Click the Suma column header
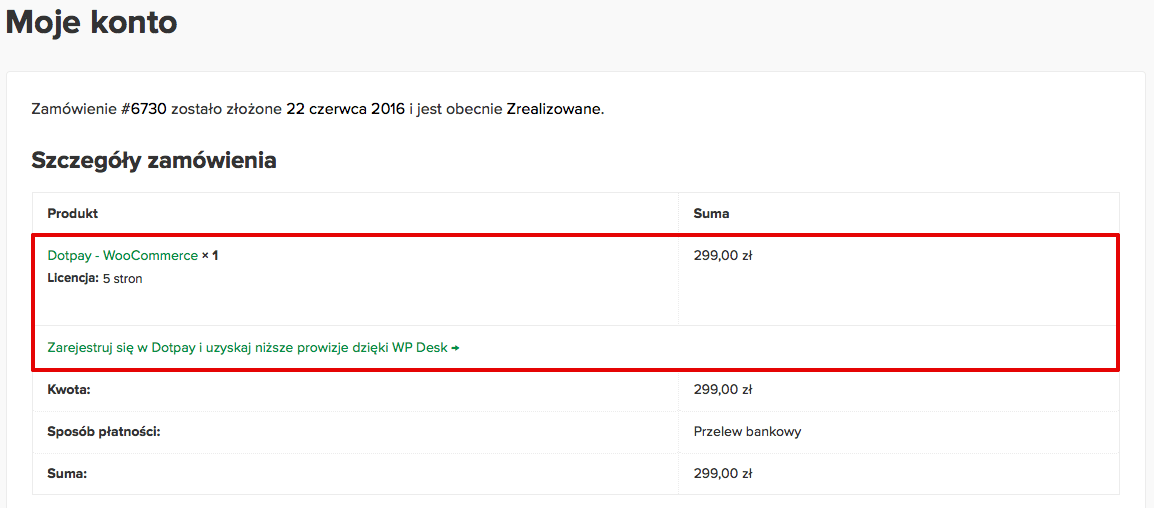 coord(712,214)
